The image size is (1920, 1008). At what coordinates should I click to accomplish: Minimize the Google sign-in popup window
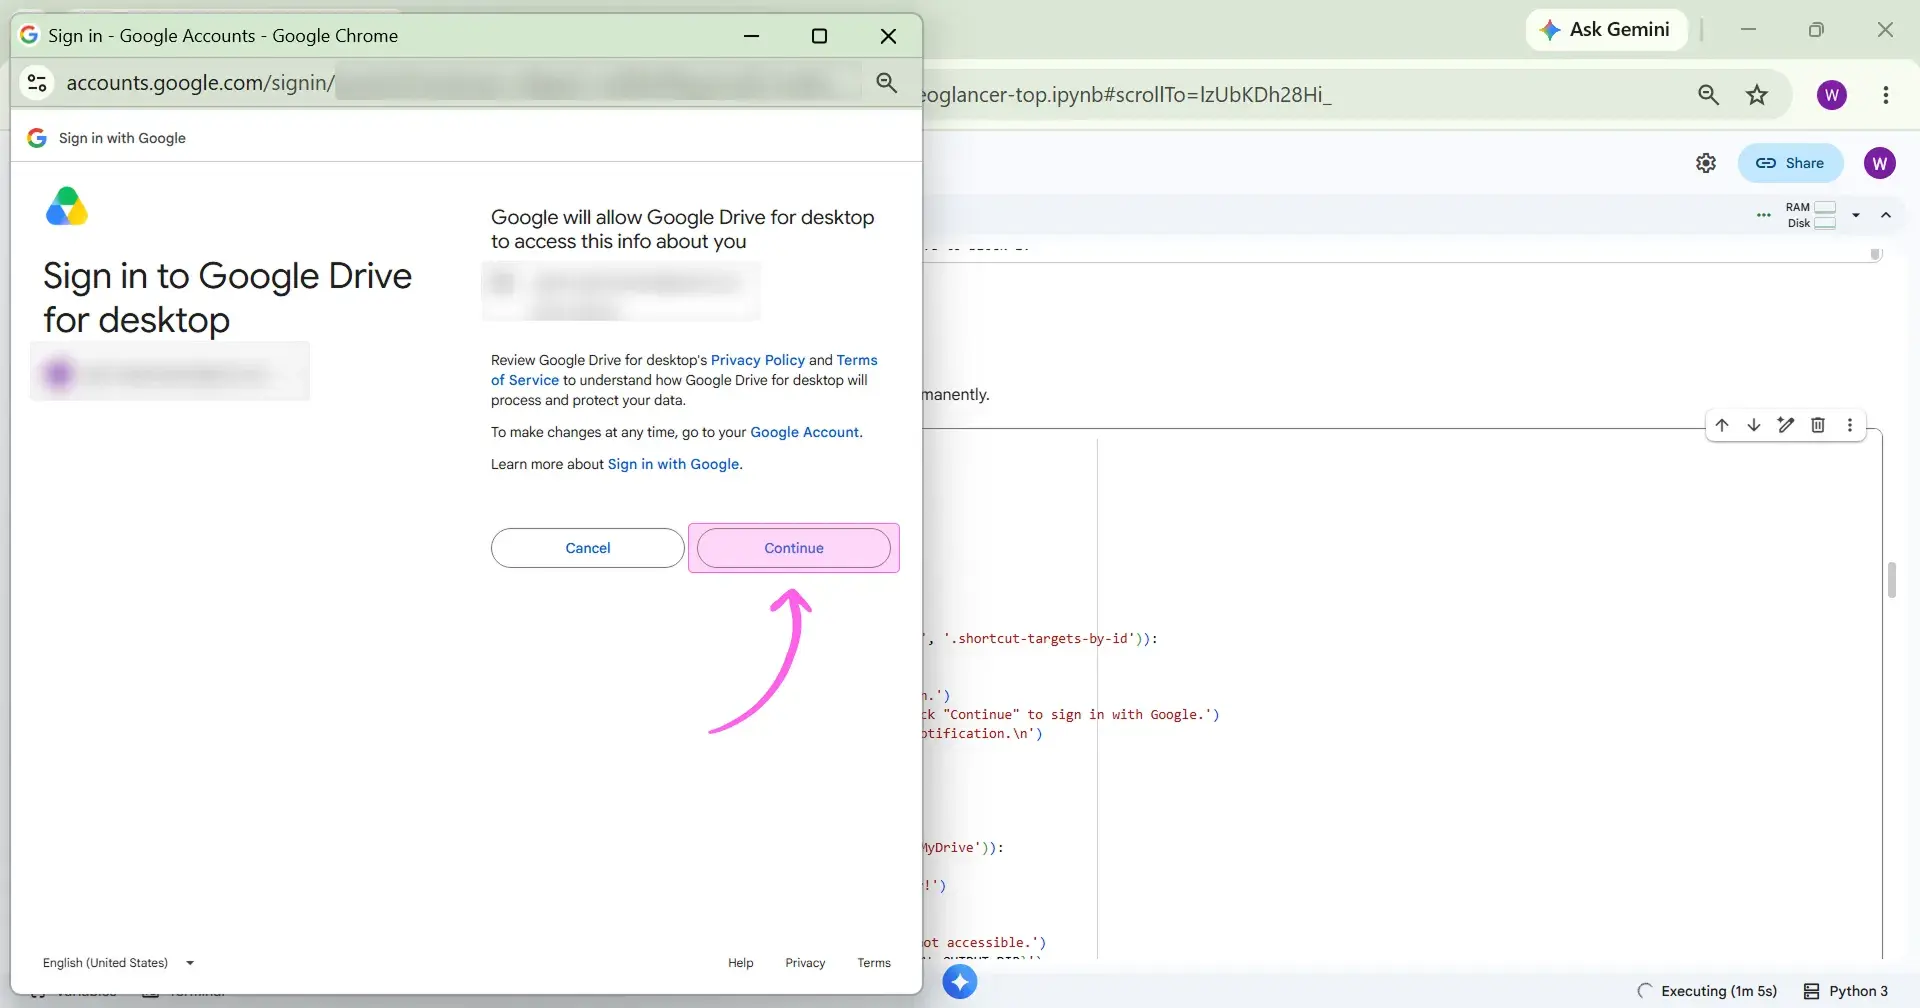pos(752,36)
